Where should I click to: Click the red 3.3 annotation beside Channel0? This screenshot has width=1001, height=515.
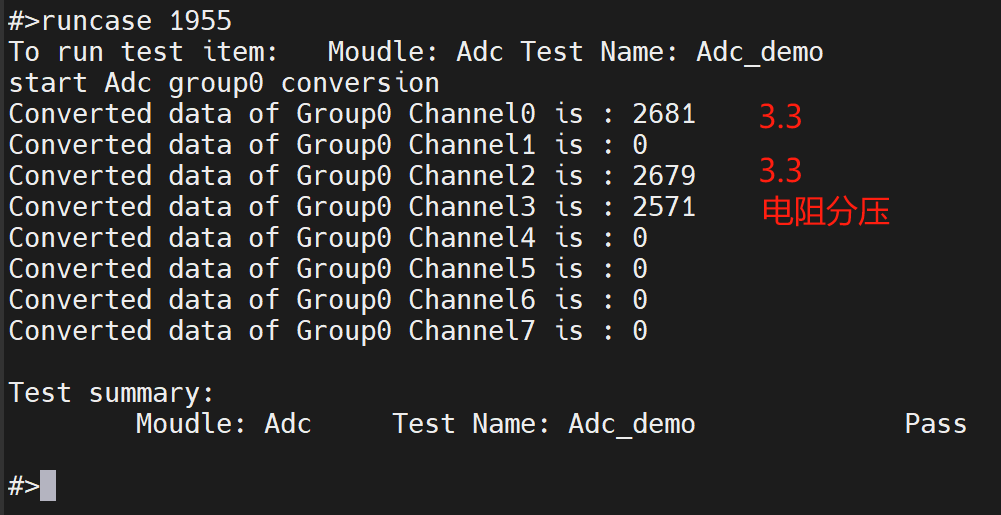click(x=780, y=118)
